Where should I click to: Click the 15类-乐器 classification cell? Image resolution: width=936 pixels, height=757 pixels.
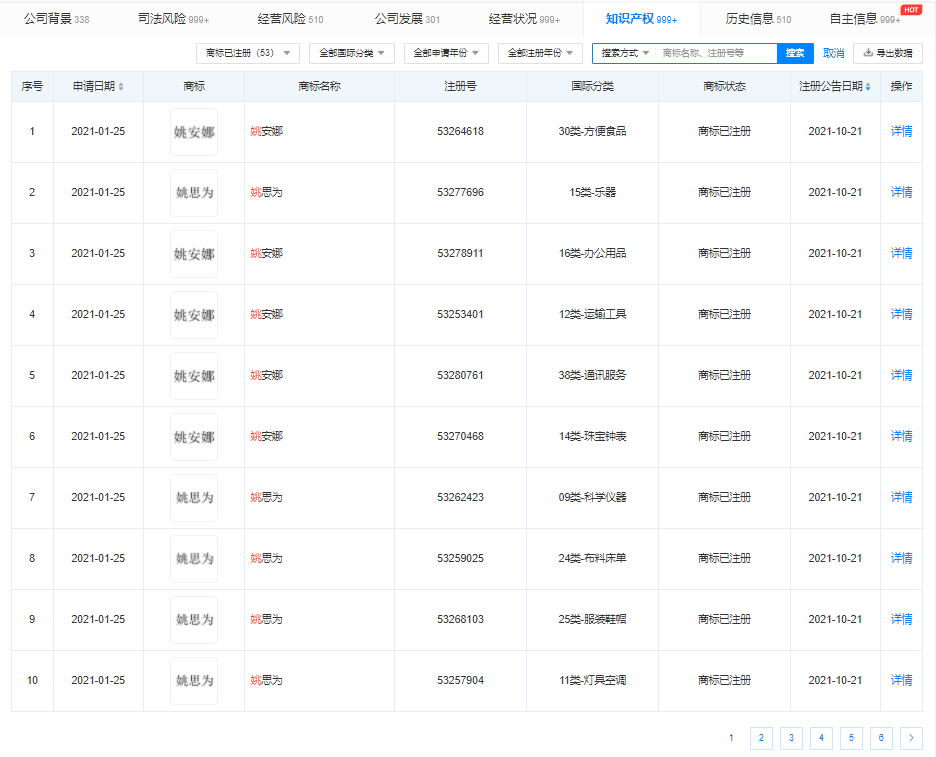(x=592, y=192)
